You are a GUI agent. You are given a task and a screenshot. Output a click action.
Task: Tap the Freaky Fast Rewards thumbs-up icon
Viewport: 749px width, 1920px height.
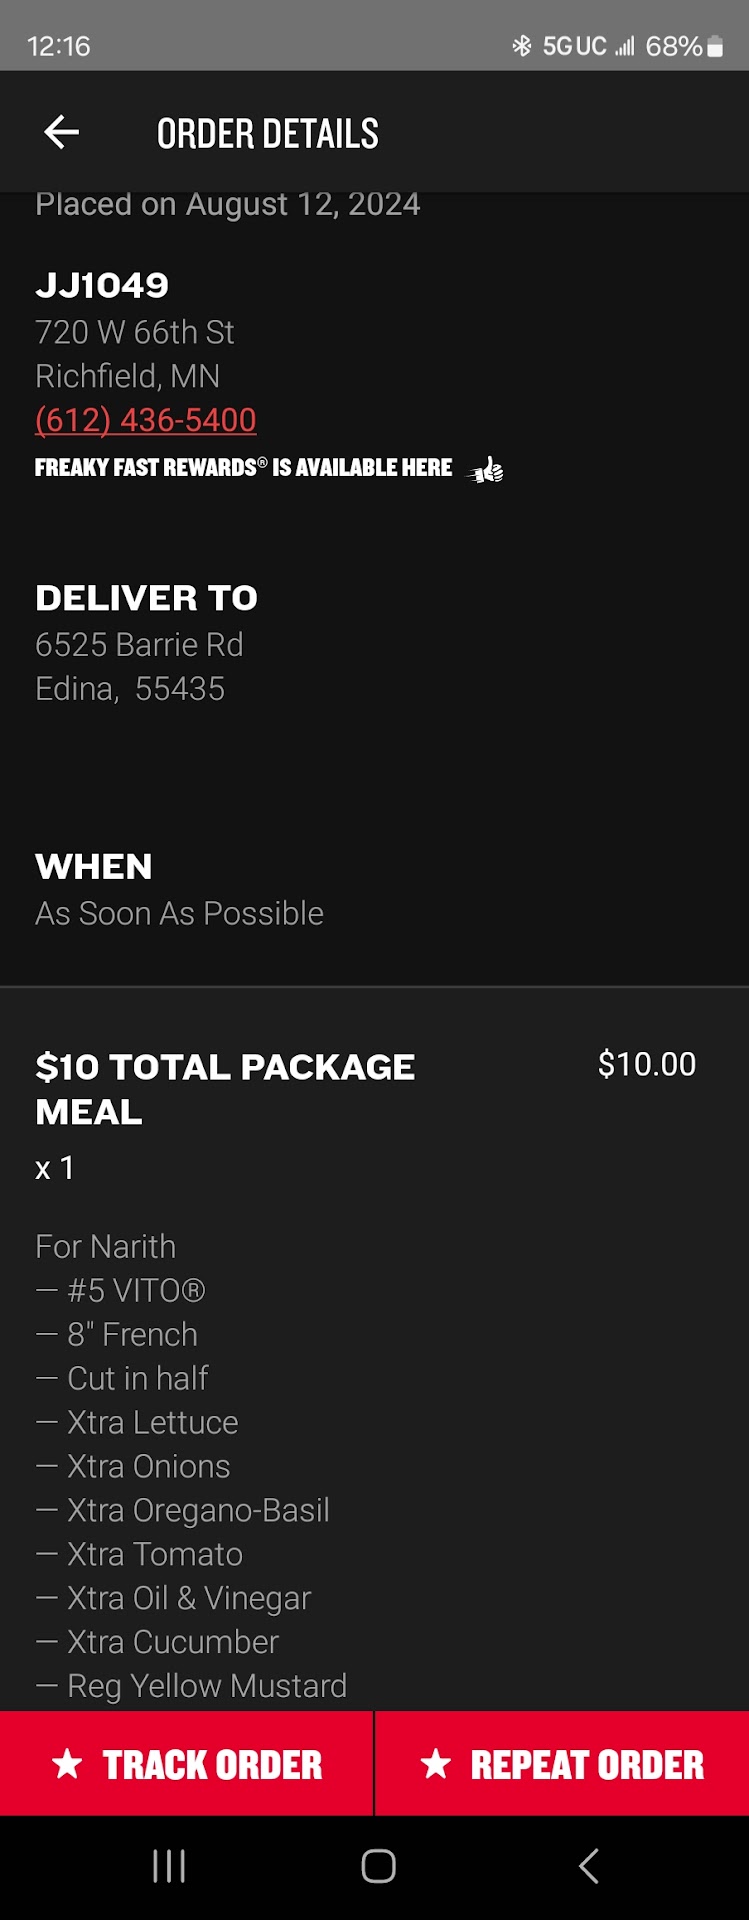(487, 469)
